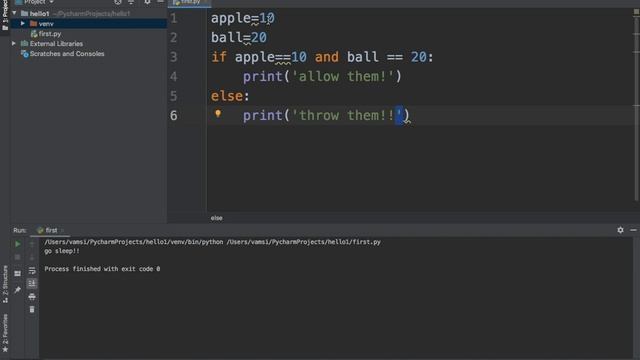Select first.py in the project tree
Screen dimensions: 640x360
(46, 34)
